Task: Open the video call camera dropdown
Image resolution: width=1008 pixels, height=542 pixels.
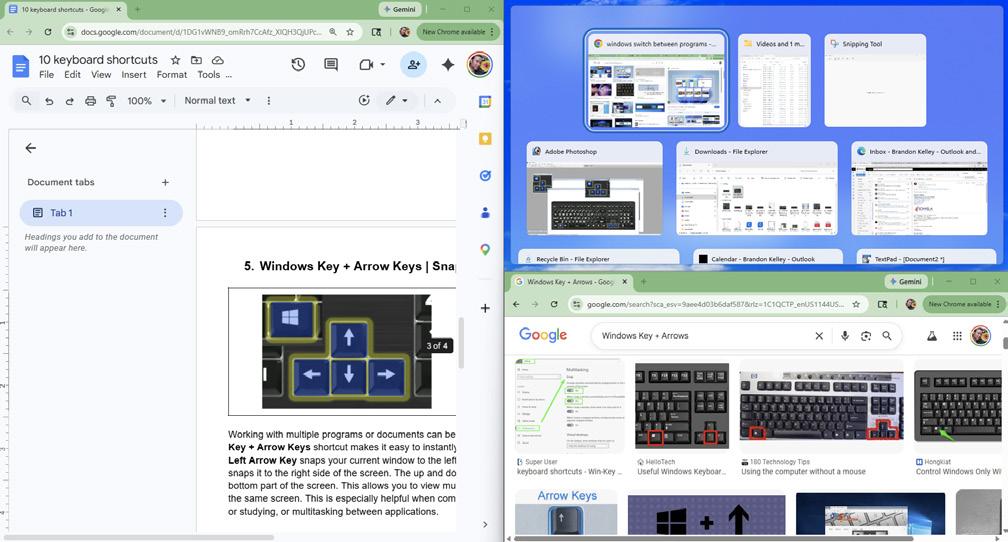Action: (372, 64)
